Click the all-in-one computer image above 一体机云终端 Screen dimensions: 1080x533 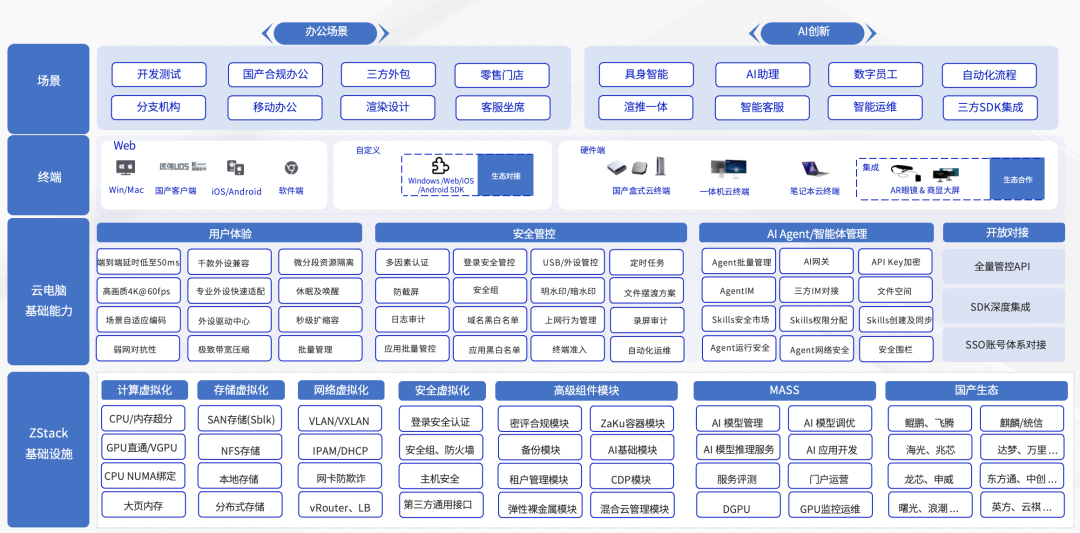pos(727,168)
